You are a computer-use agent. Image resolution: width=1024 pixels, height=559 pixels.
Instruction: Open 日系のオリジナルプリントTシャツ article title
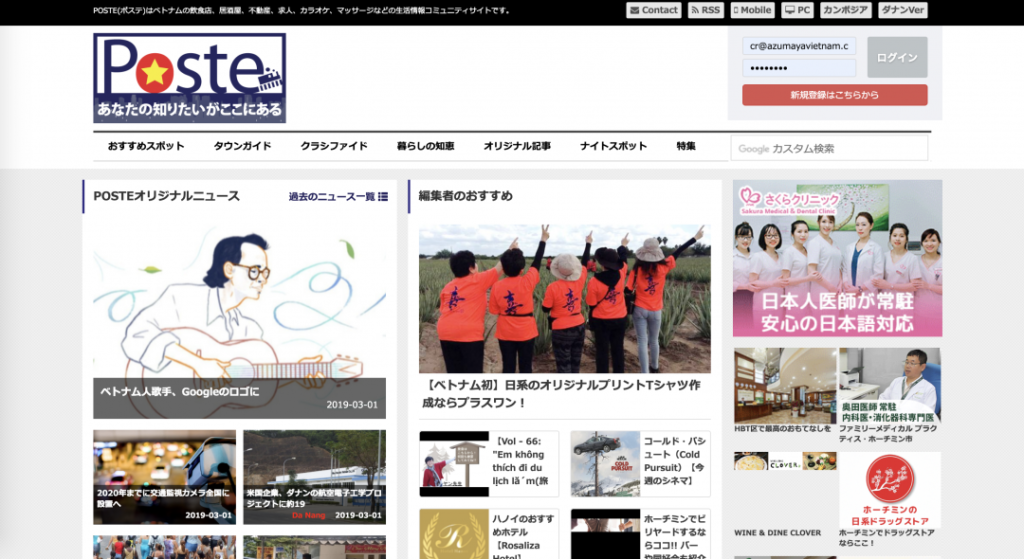562,394
